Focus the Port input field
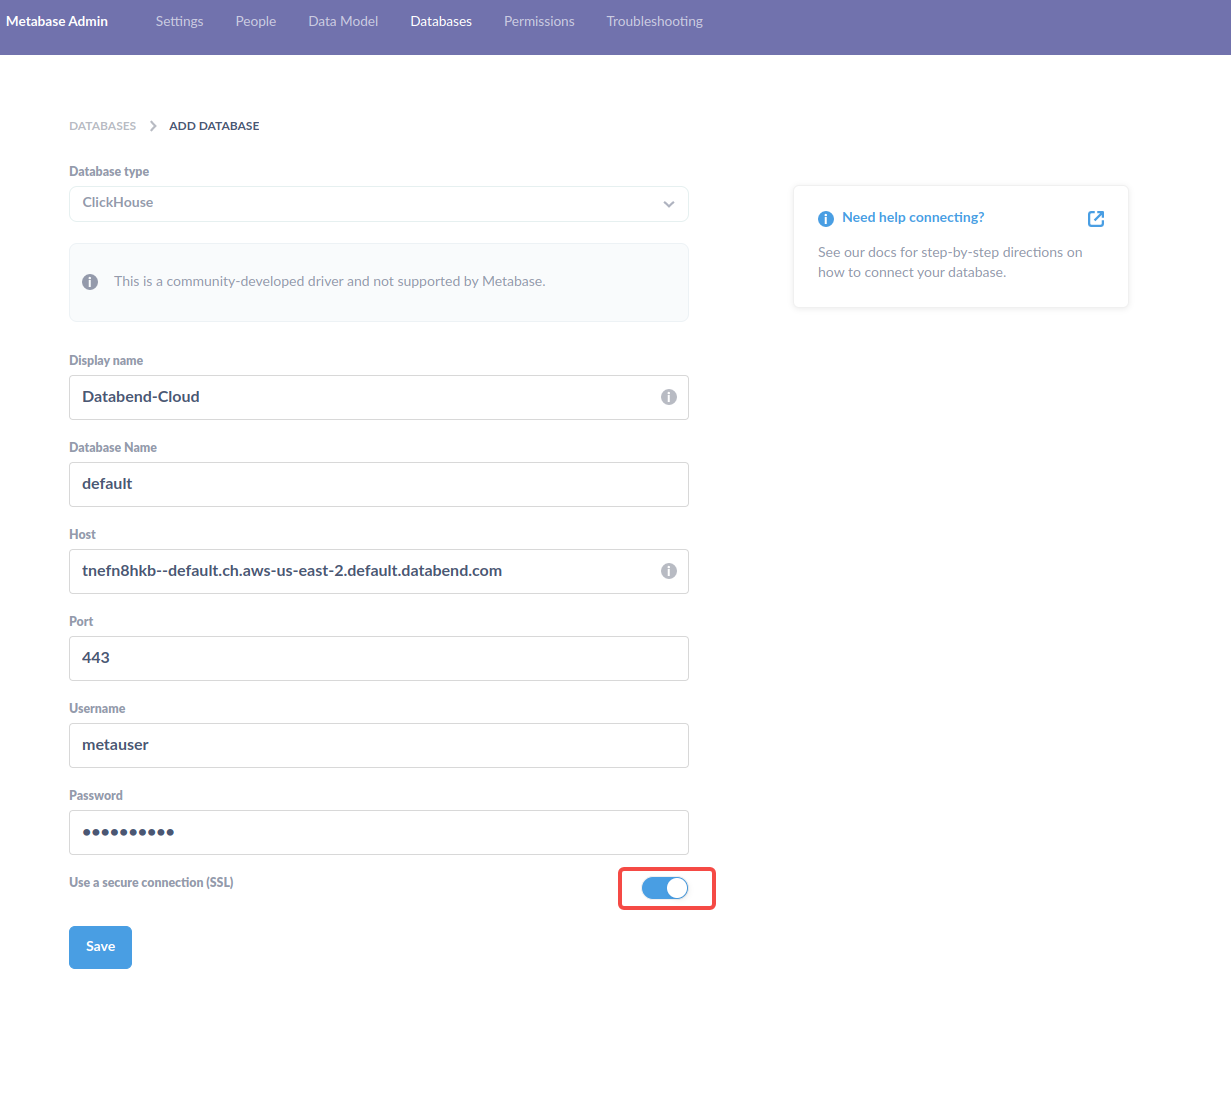Screen dimensions: 1231x1112 pyautogui.click(x=378, y=658)
